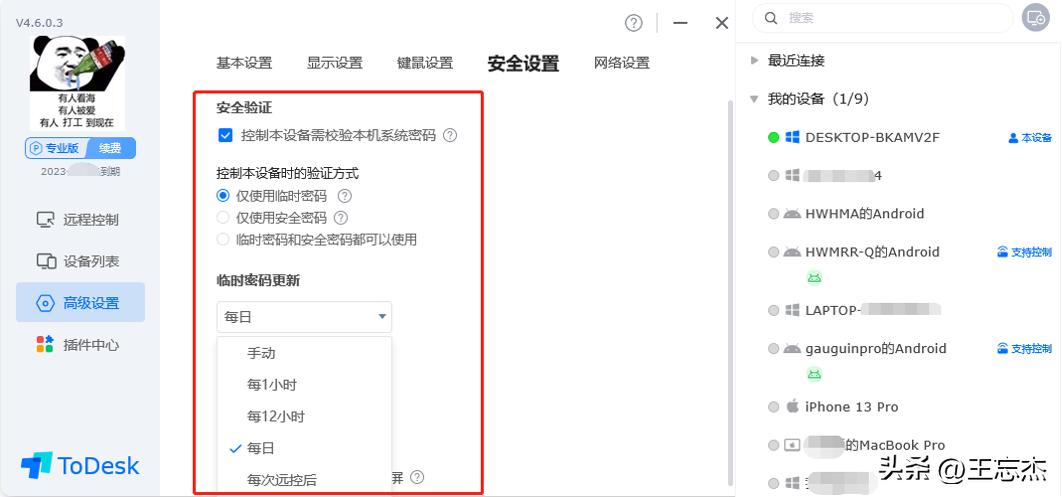Choose 每12小时 from the dropdown list
Screen dimensions: 1062x497
point(304,416)
